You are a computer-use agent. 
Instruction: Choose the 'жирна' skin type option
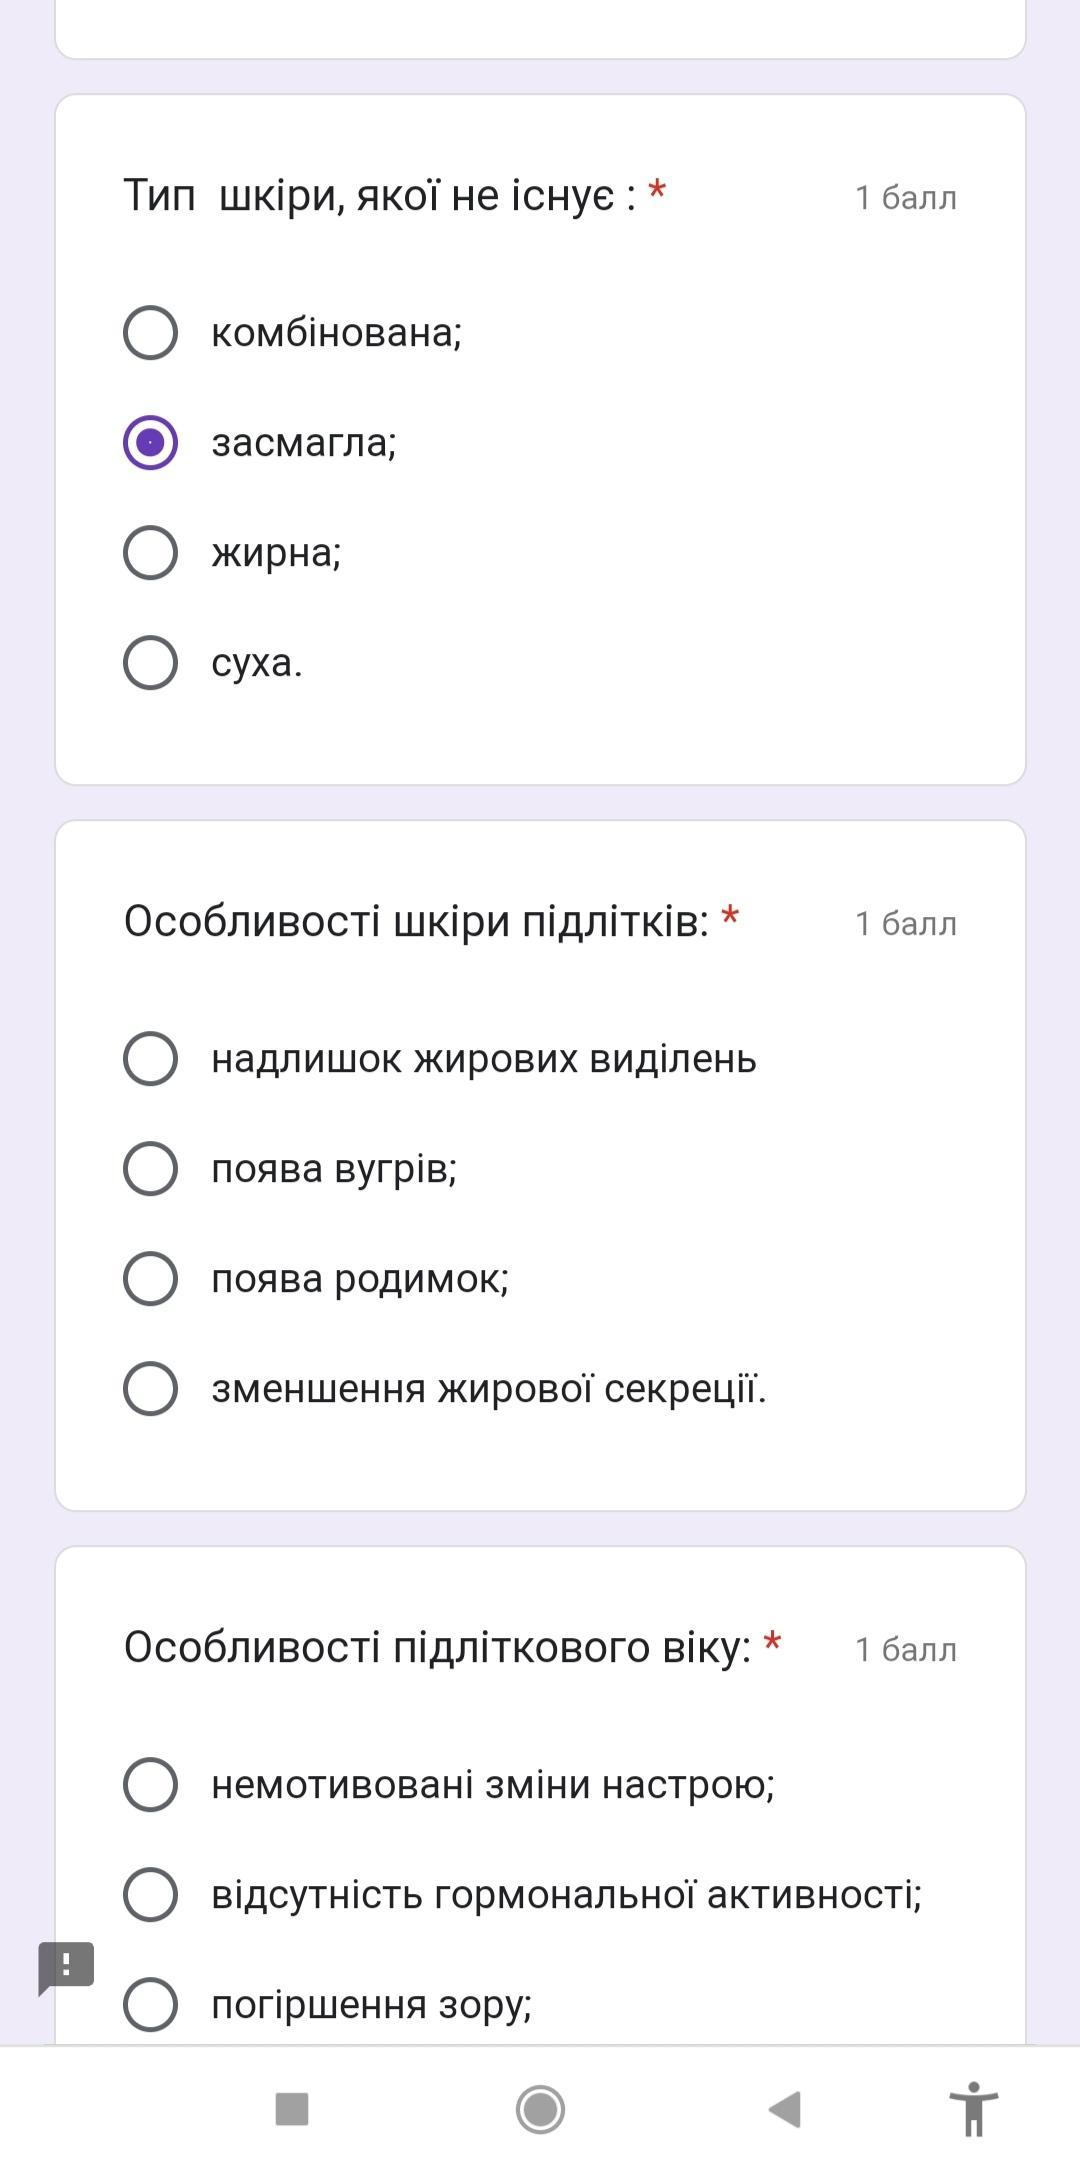151,552
